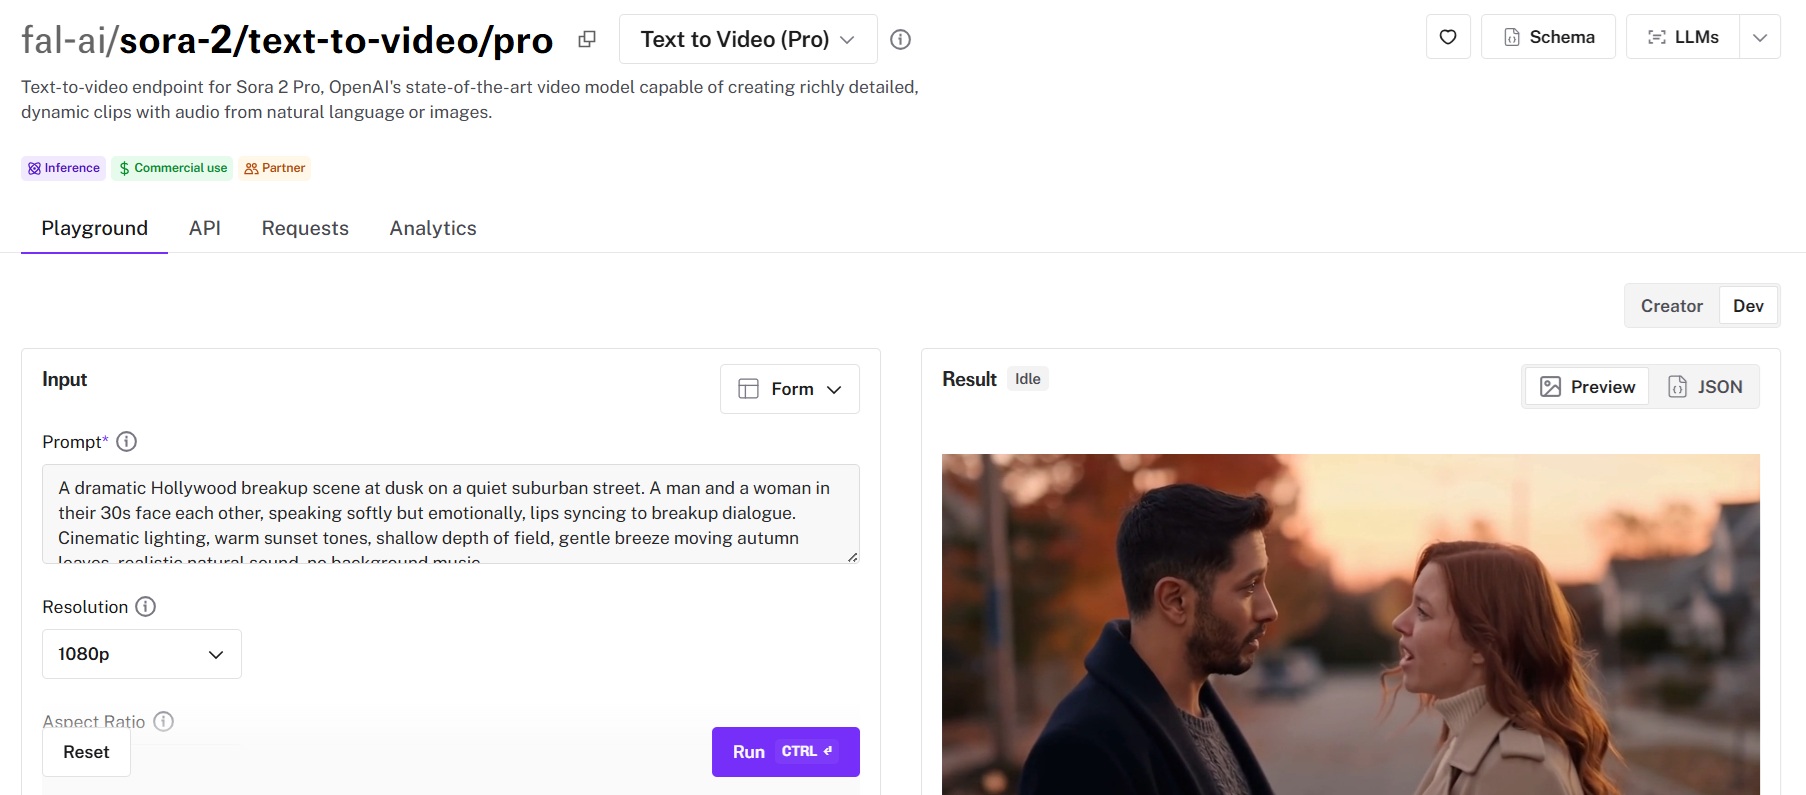
Task: Click the Resolution info icon
Action: coord(145,606)
